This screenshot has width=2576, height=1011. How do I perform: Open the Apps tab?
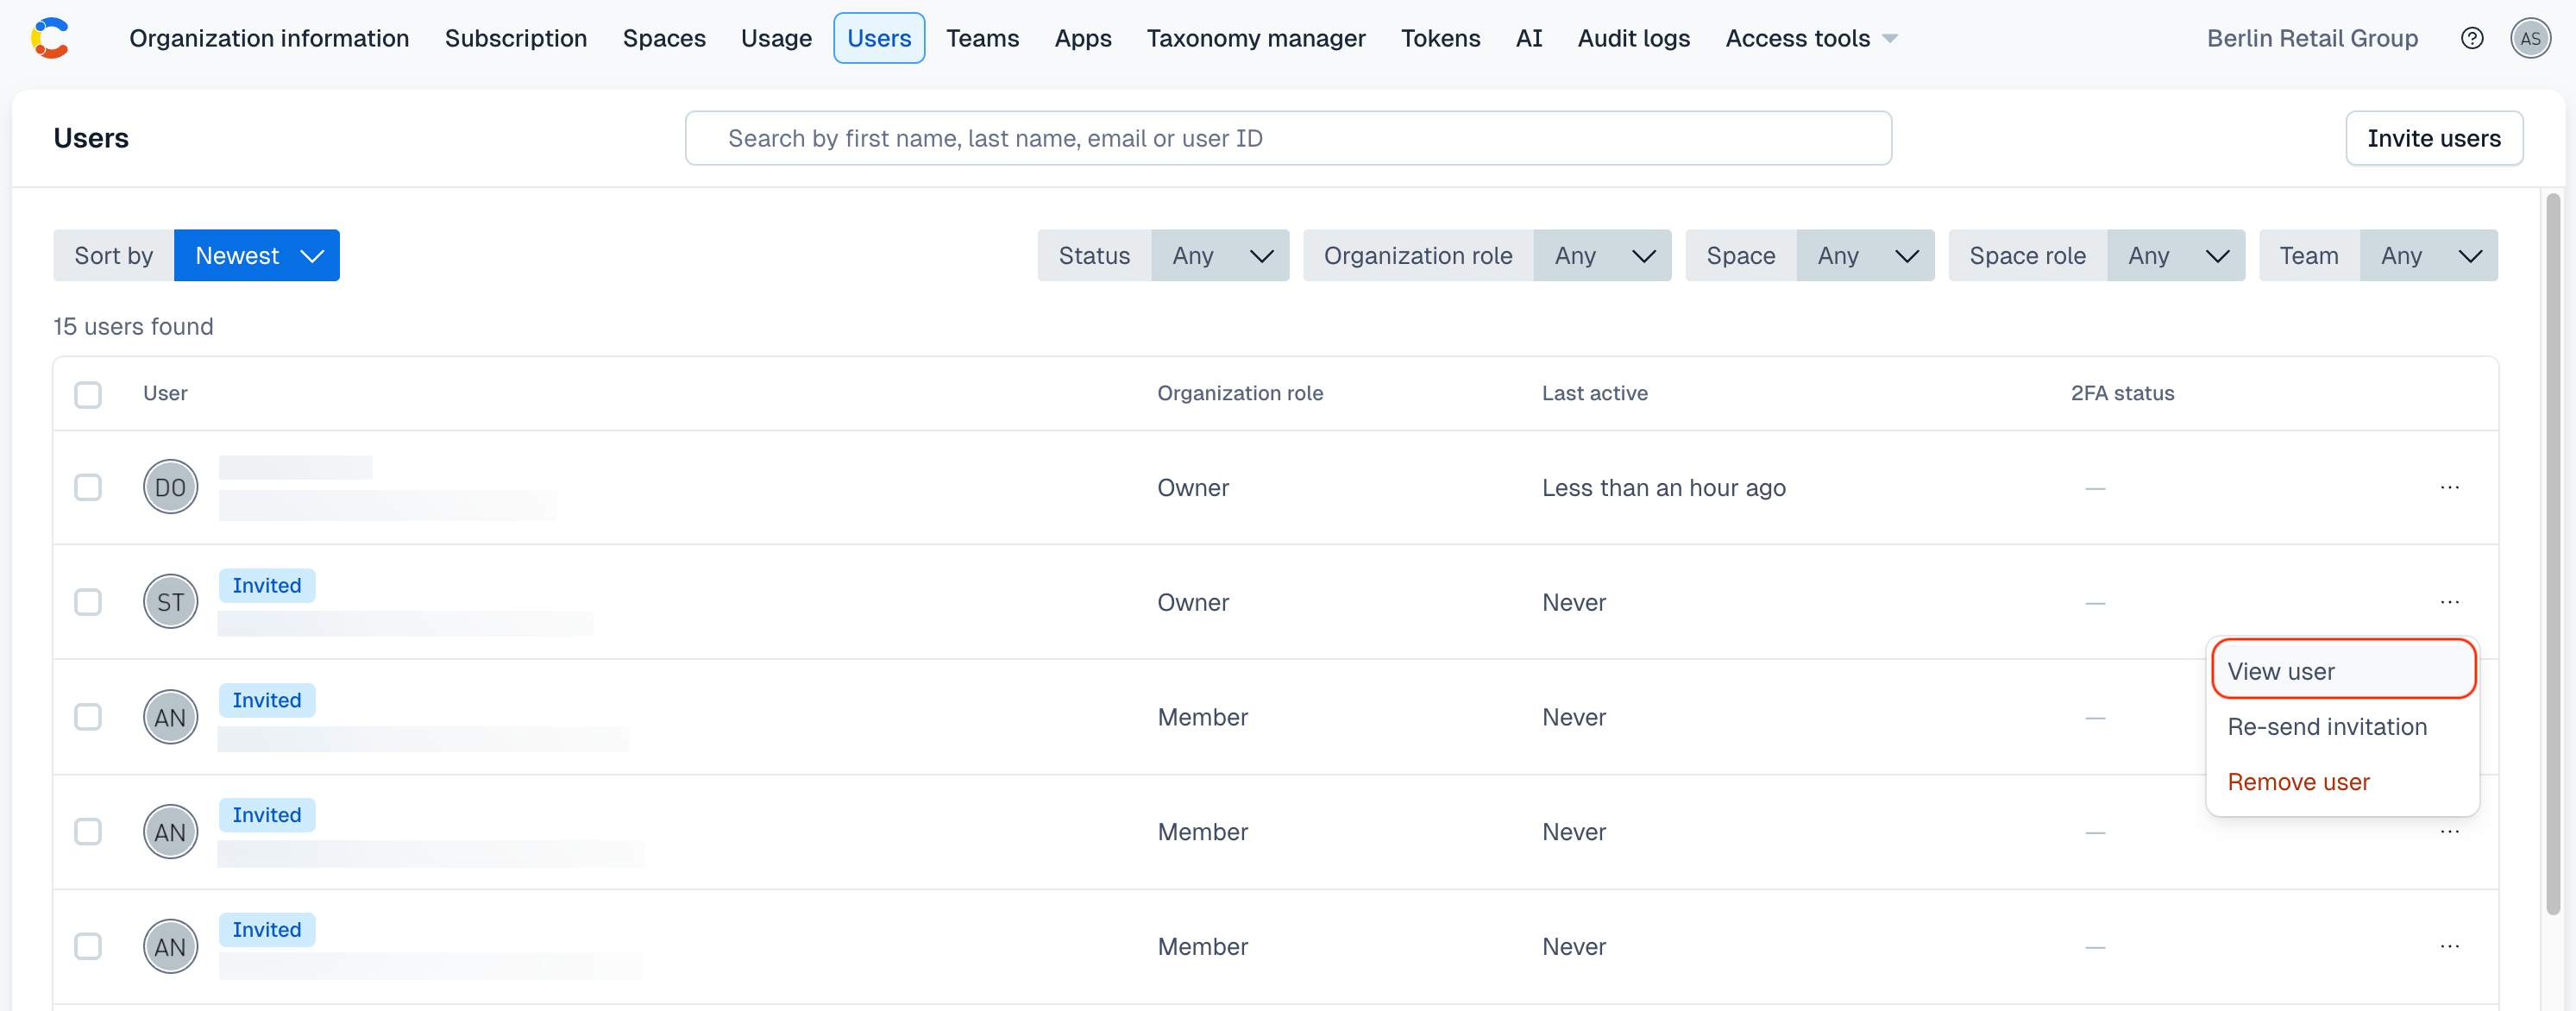(1083, 38)
